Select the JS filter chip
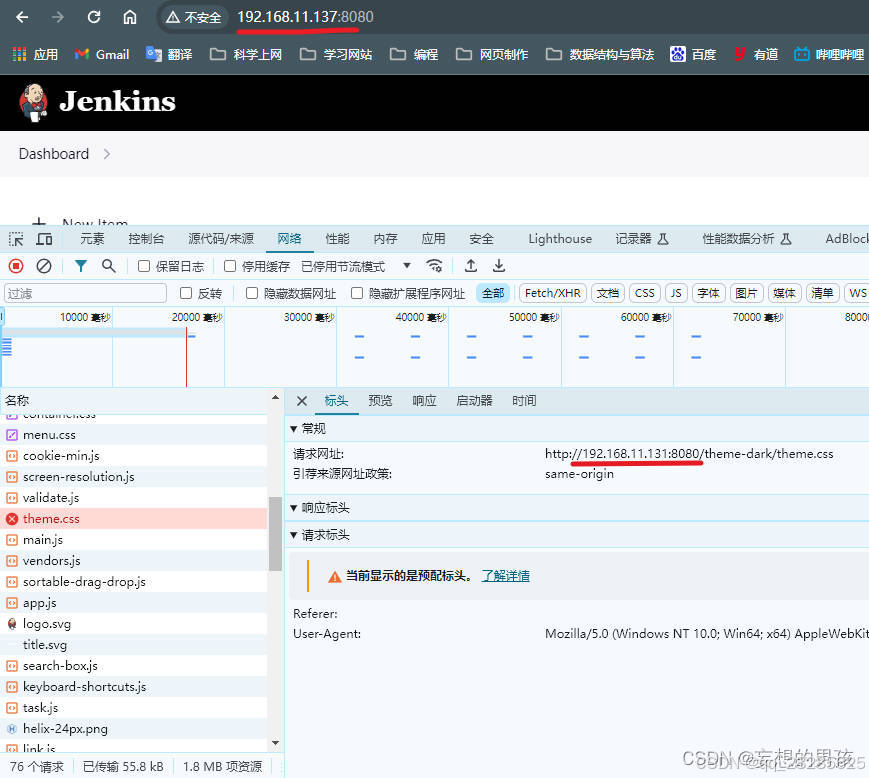 point(676,293)
